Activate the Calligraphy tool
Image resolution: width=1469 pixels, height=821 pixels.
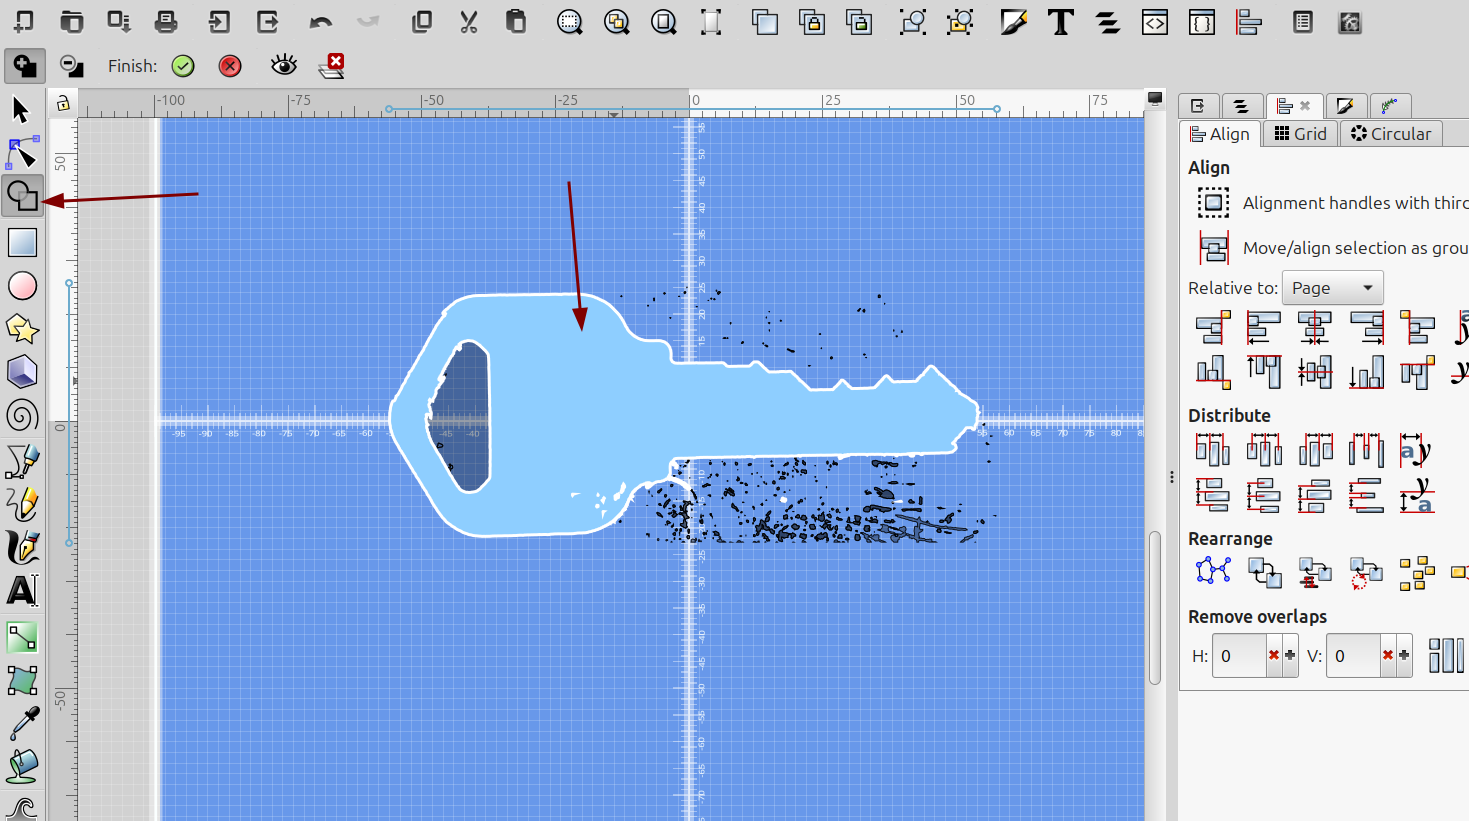22,547
